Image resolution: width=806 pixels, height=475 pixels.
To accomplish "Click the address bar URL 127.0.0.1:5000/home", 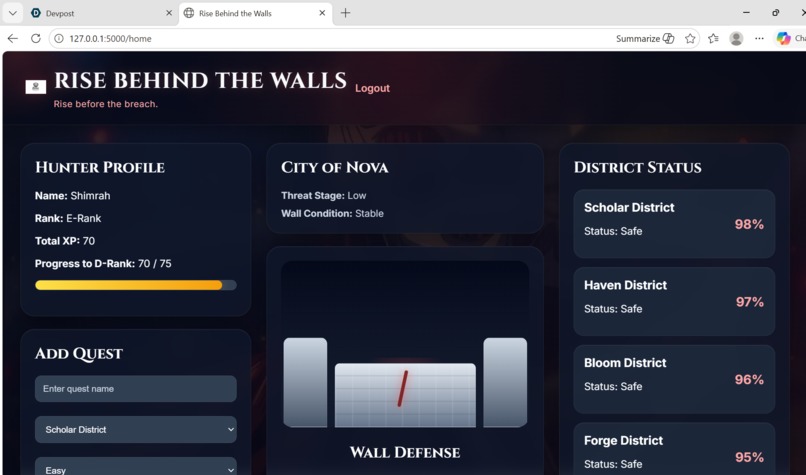I will [x=111, y=39].
